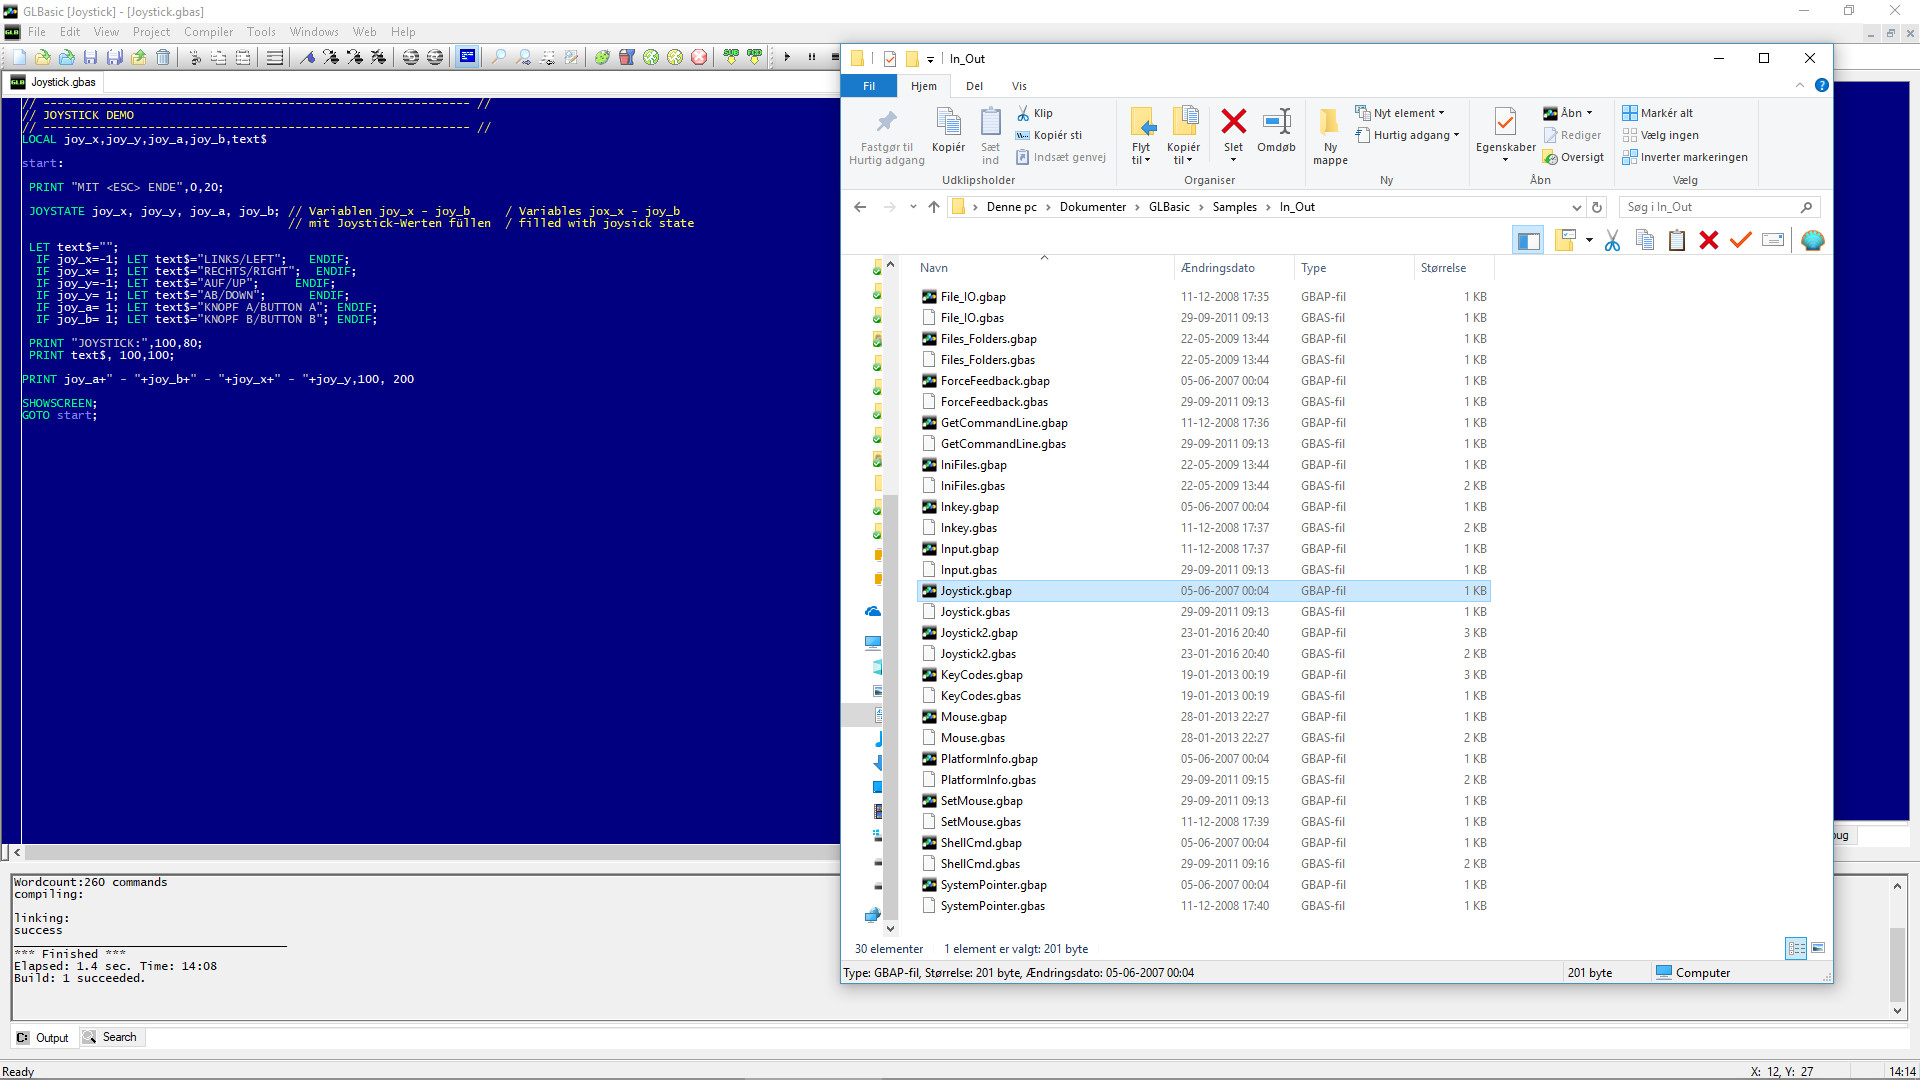Viewport: 1920px width, 1080px height.
Task: Open Joystick2.gbap file in explorer
Action: [x=978, y=632]
